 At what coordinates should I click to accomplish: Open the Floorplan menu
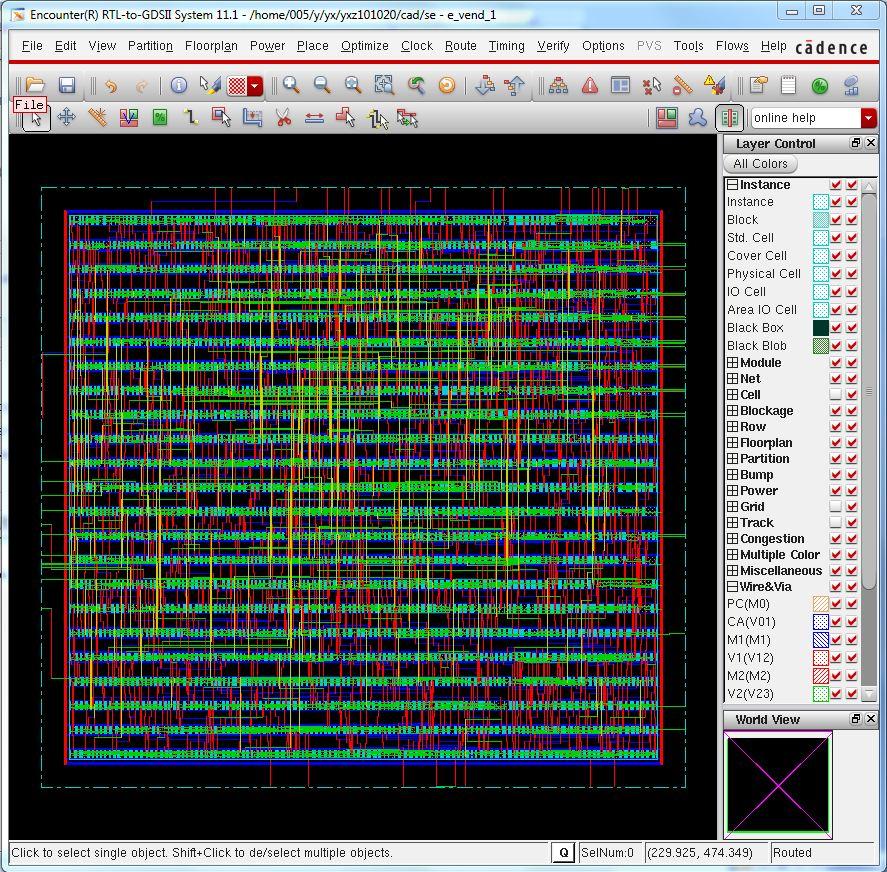coord(211,46)
